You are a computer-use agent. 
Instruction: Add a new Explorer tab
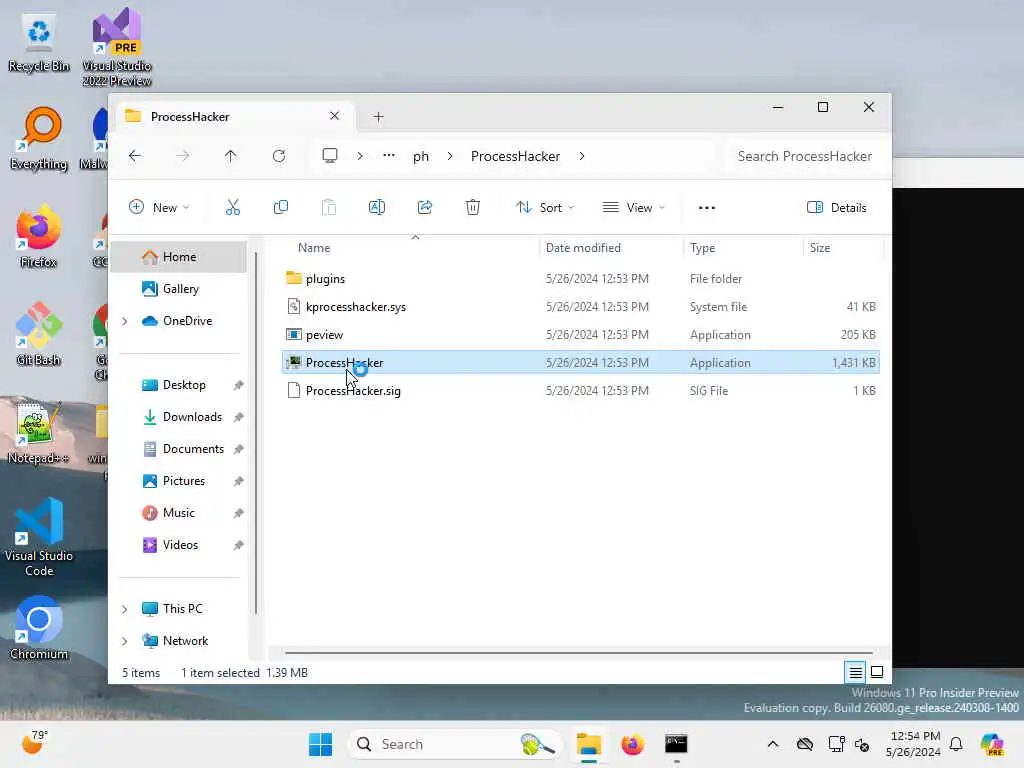(378, 117)
